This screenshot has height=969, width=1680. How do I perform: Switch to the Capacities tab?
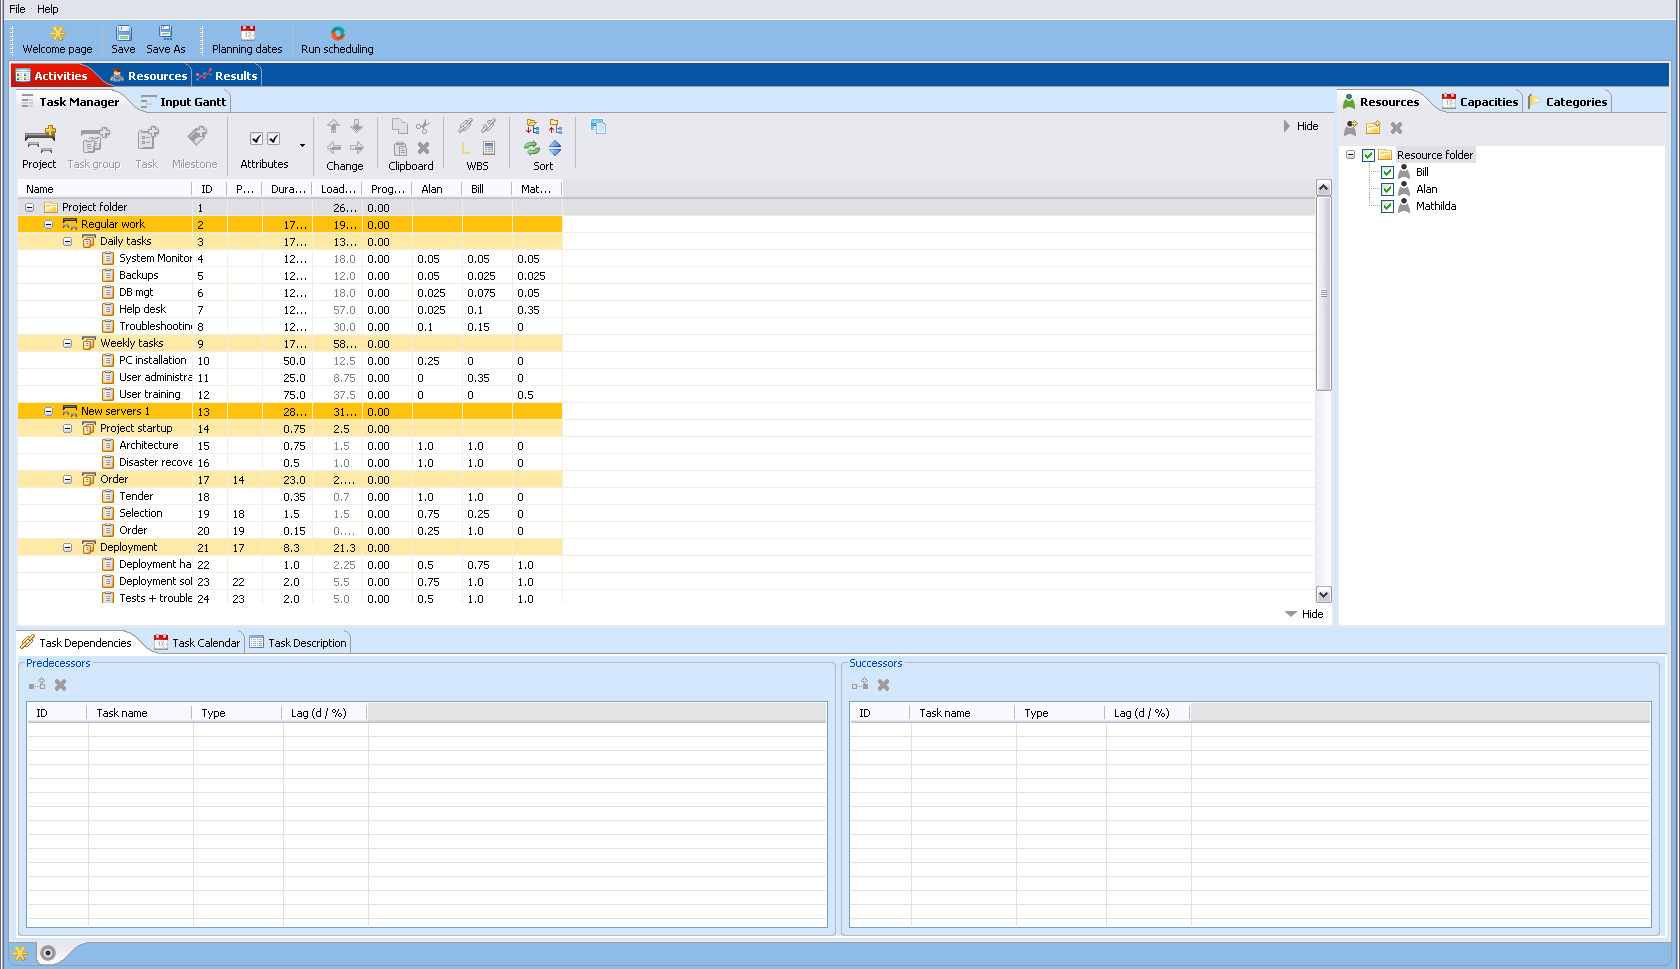click(1481, 100)
